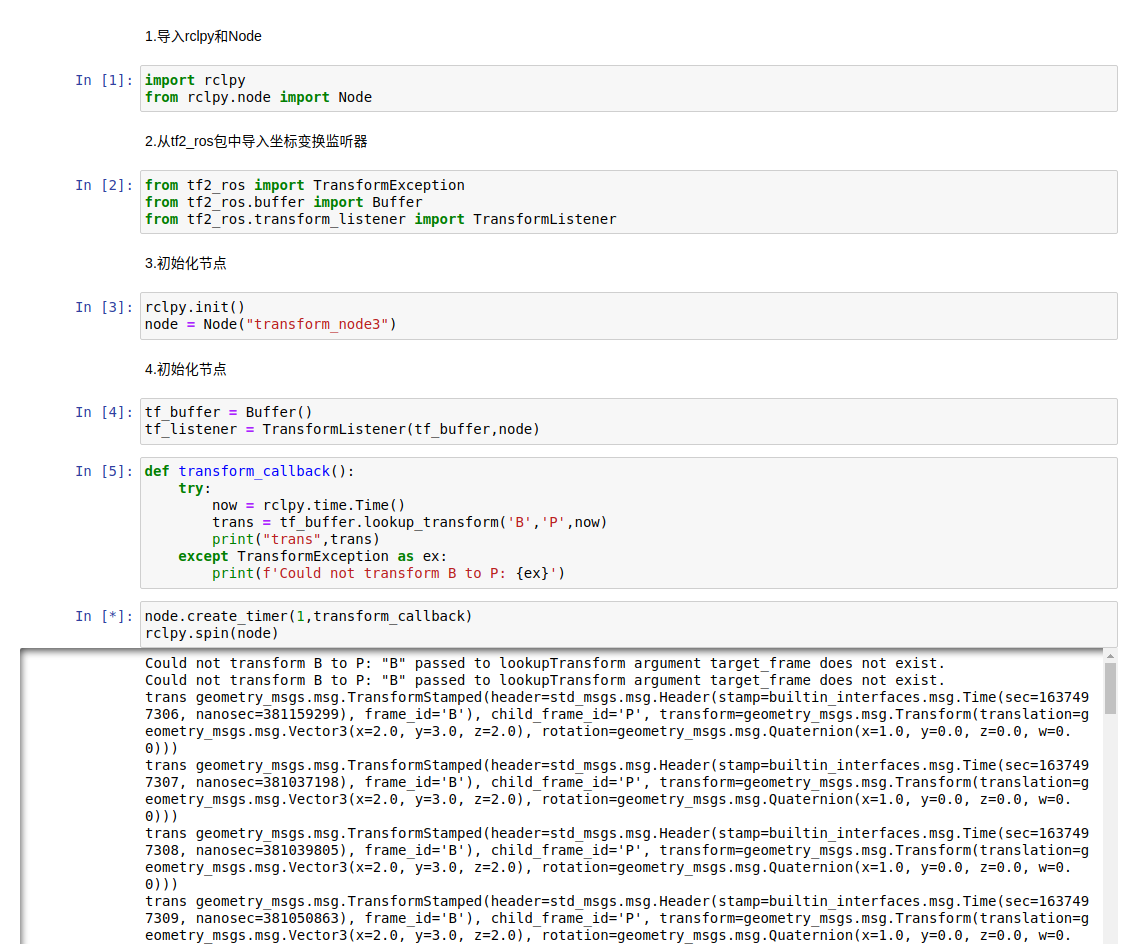Click the In [2] cell prompt
This screenshot has height=944, width=1138.
104,185
